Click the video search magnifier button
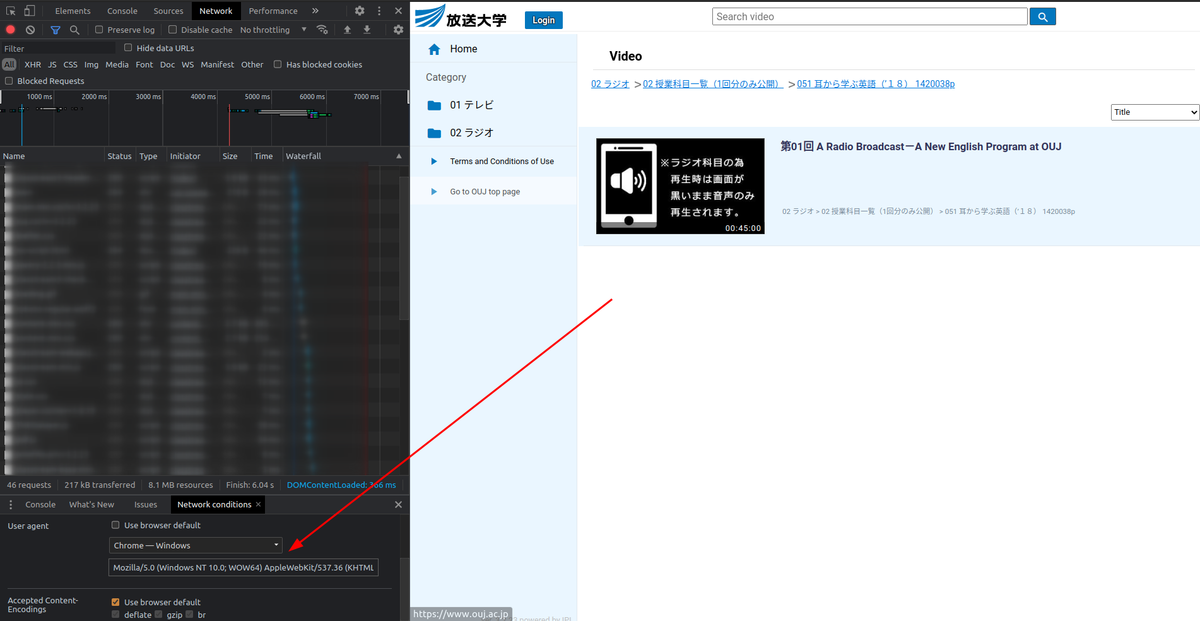1200x621 pixels. pos(1043,17)
